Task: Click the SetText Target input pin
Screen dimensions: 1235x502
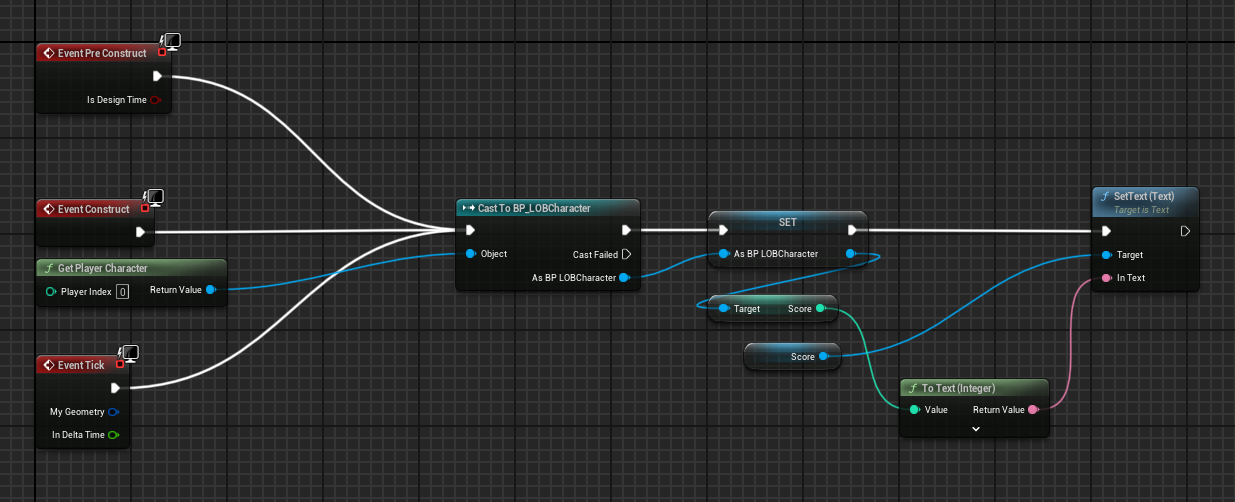Action: (1106, 255)
